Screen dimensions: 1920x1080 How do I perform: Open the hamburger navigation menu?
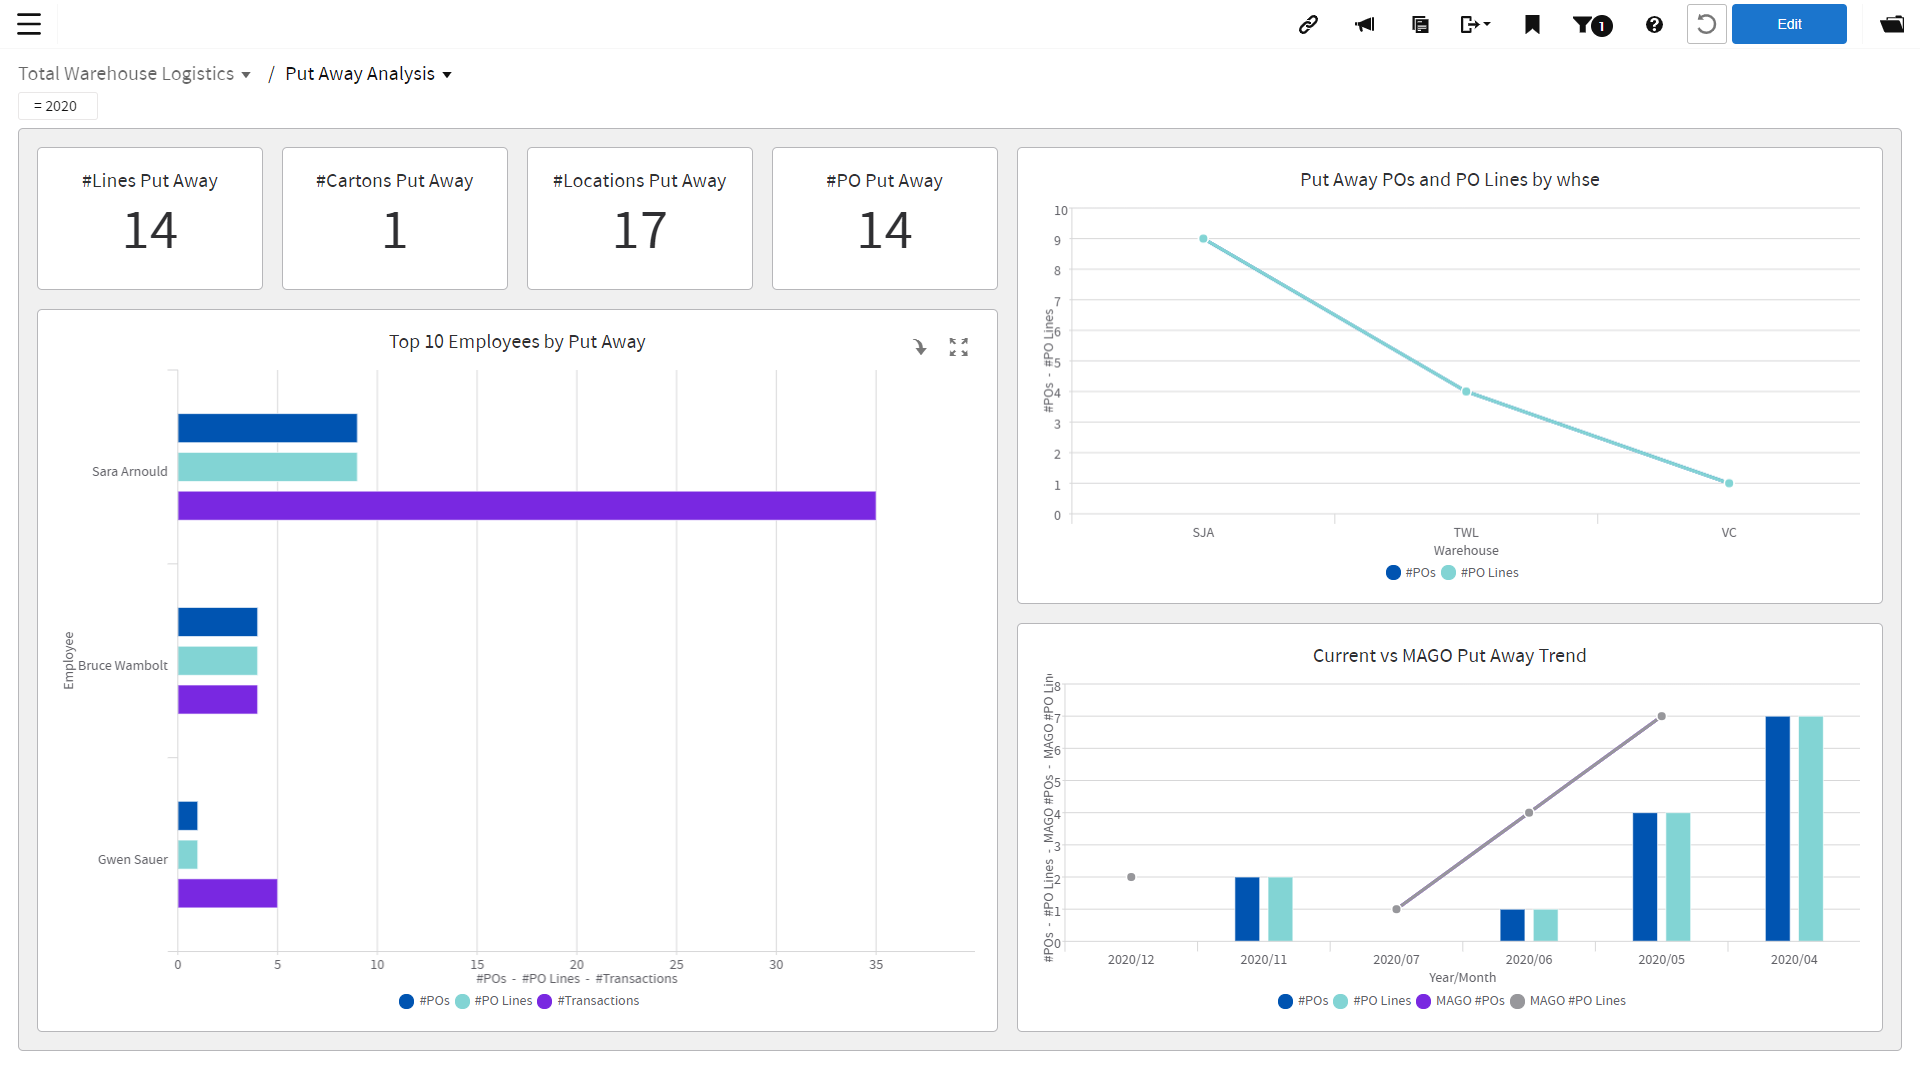(x=30, y=24)
